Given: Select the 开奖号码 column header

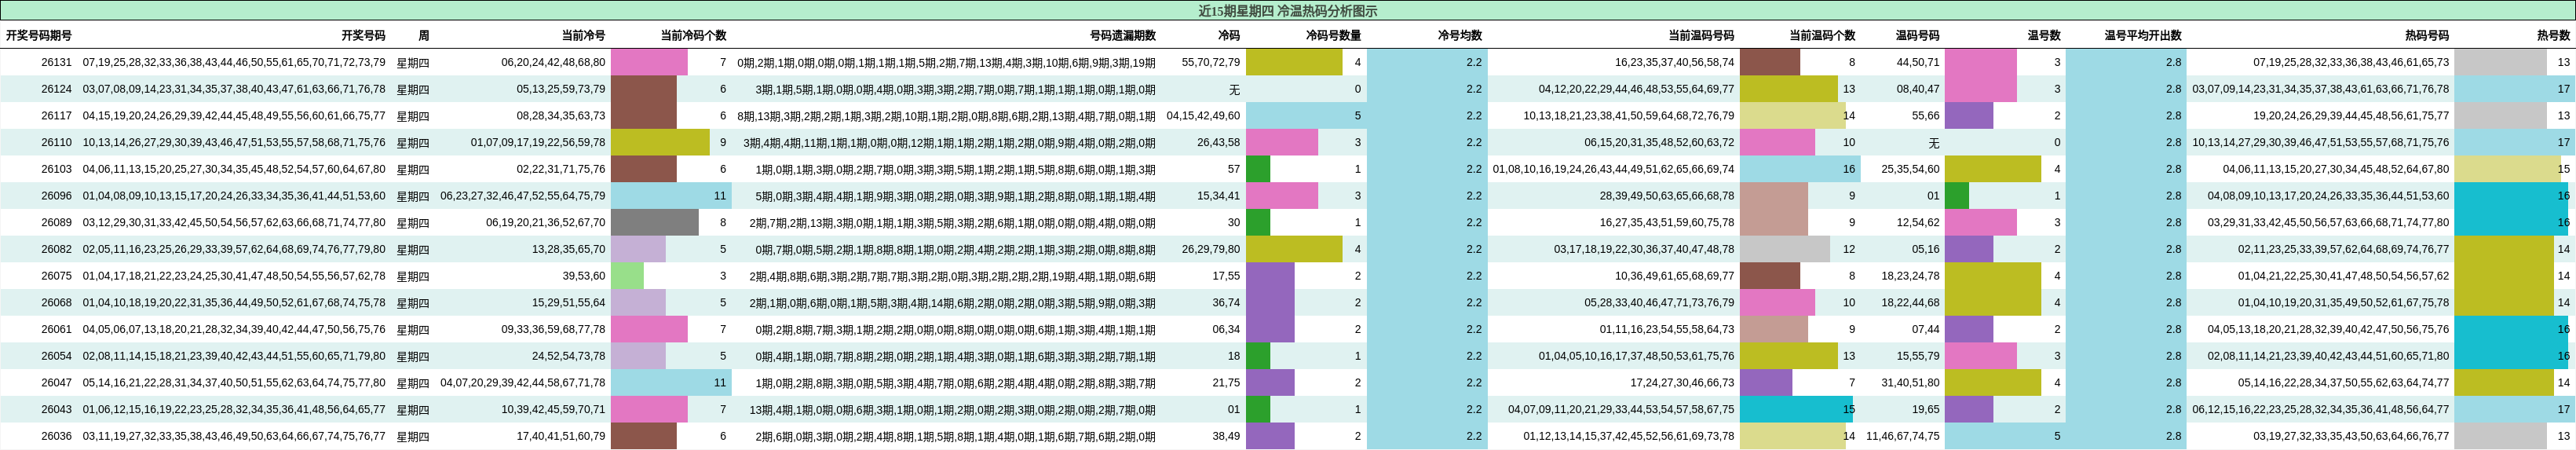Looking at the screenshot, I should (363, 35).
